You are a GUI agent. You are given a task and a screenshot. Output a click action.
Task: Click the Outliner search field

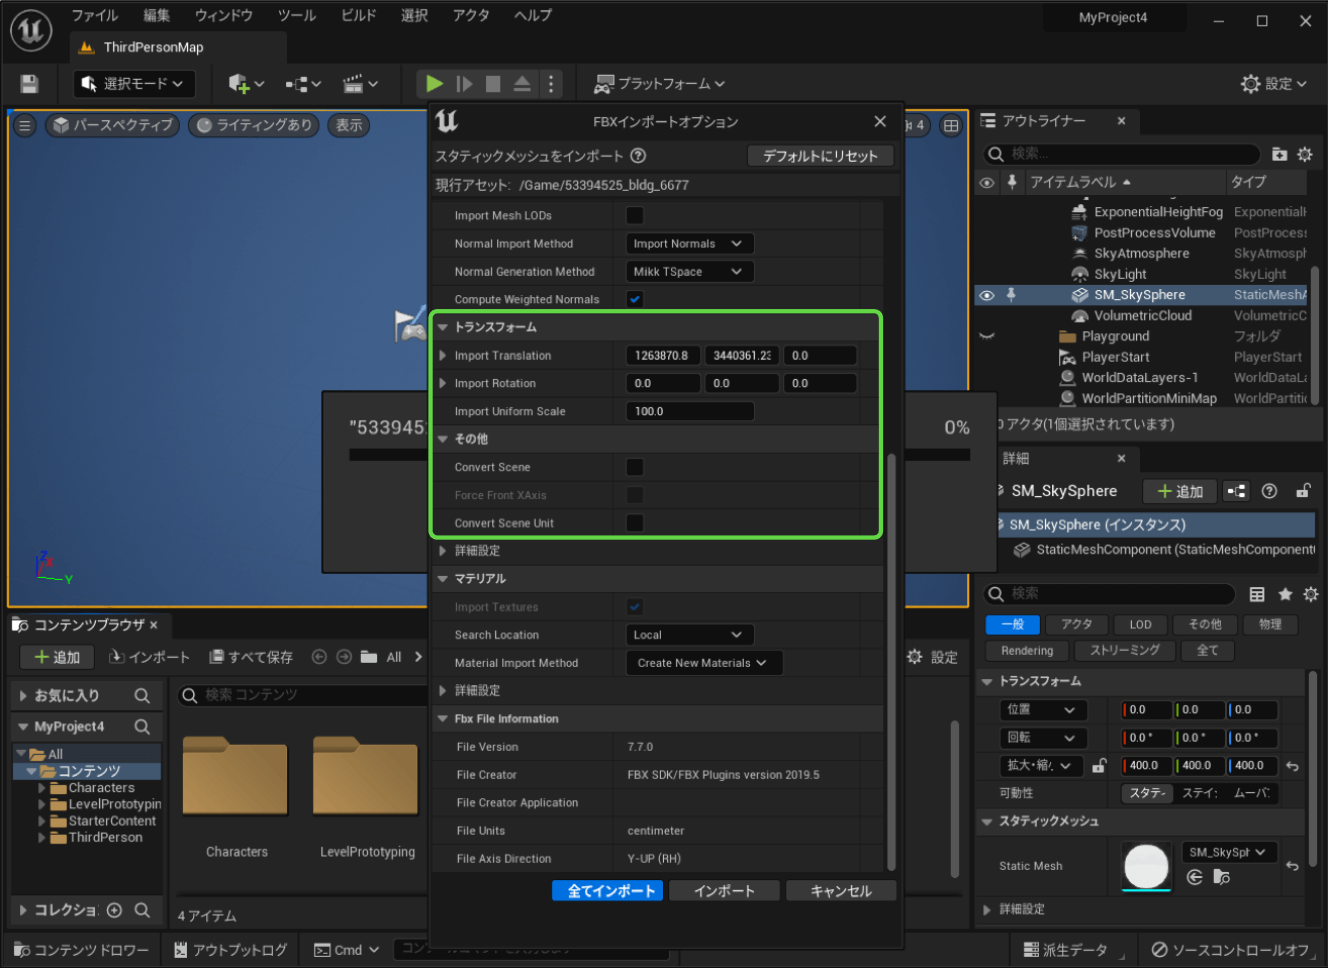(x=1121, y=154)
